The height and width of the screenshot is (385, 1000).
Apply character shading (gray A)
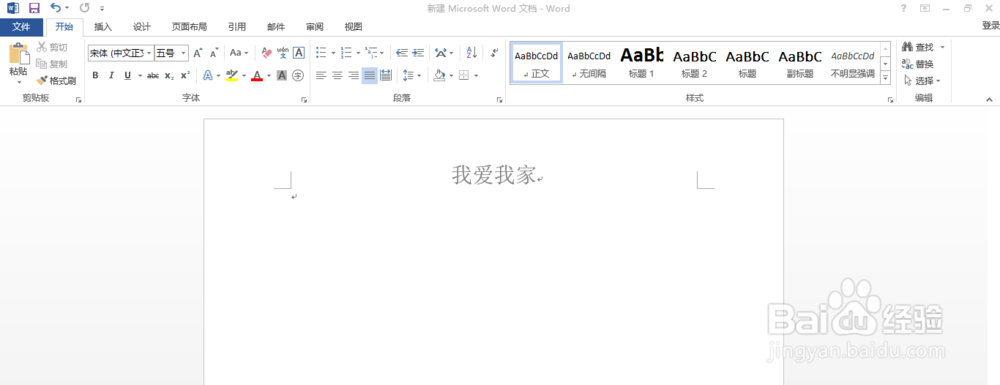point(282,76)
